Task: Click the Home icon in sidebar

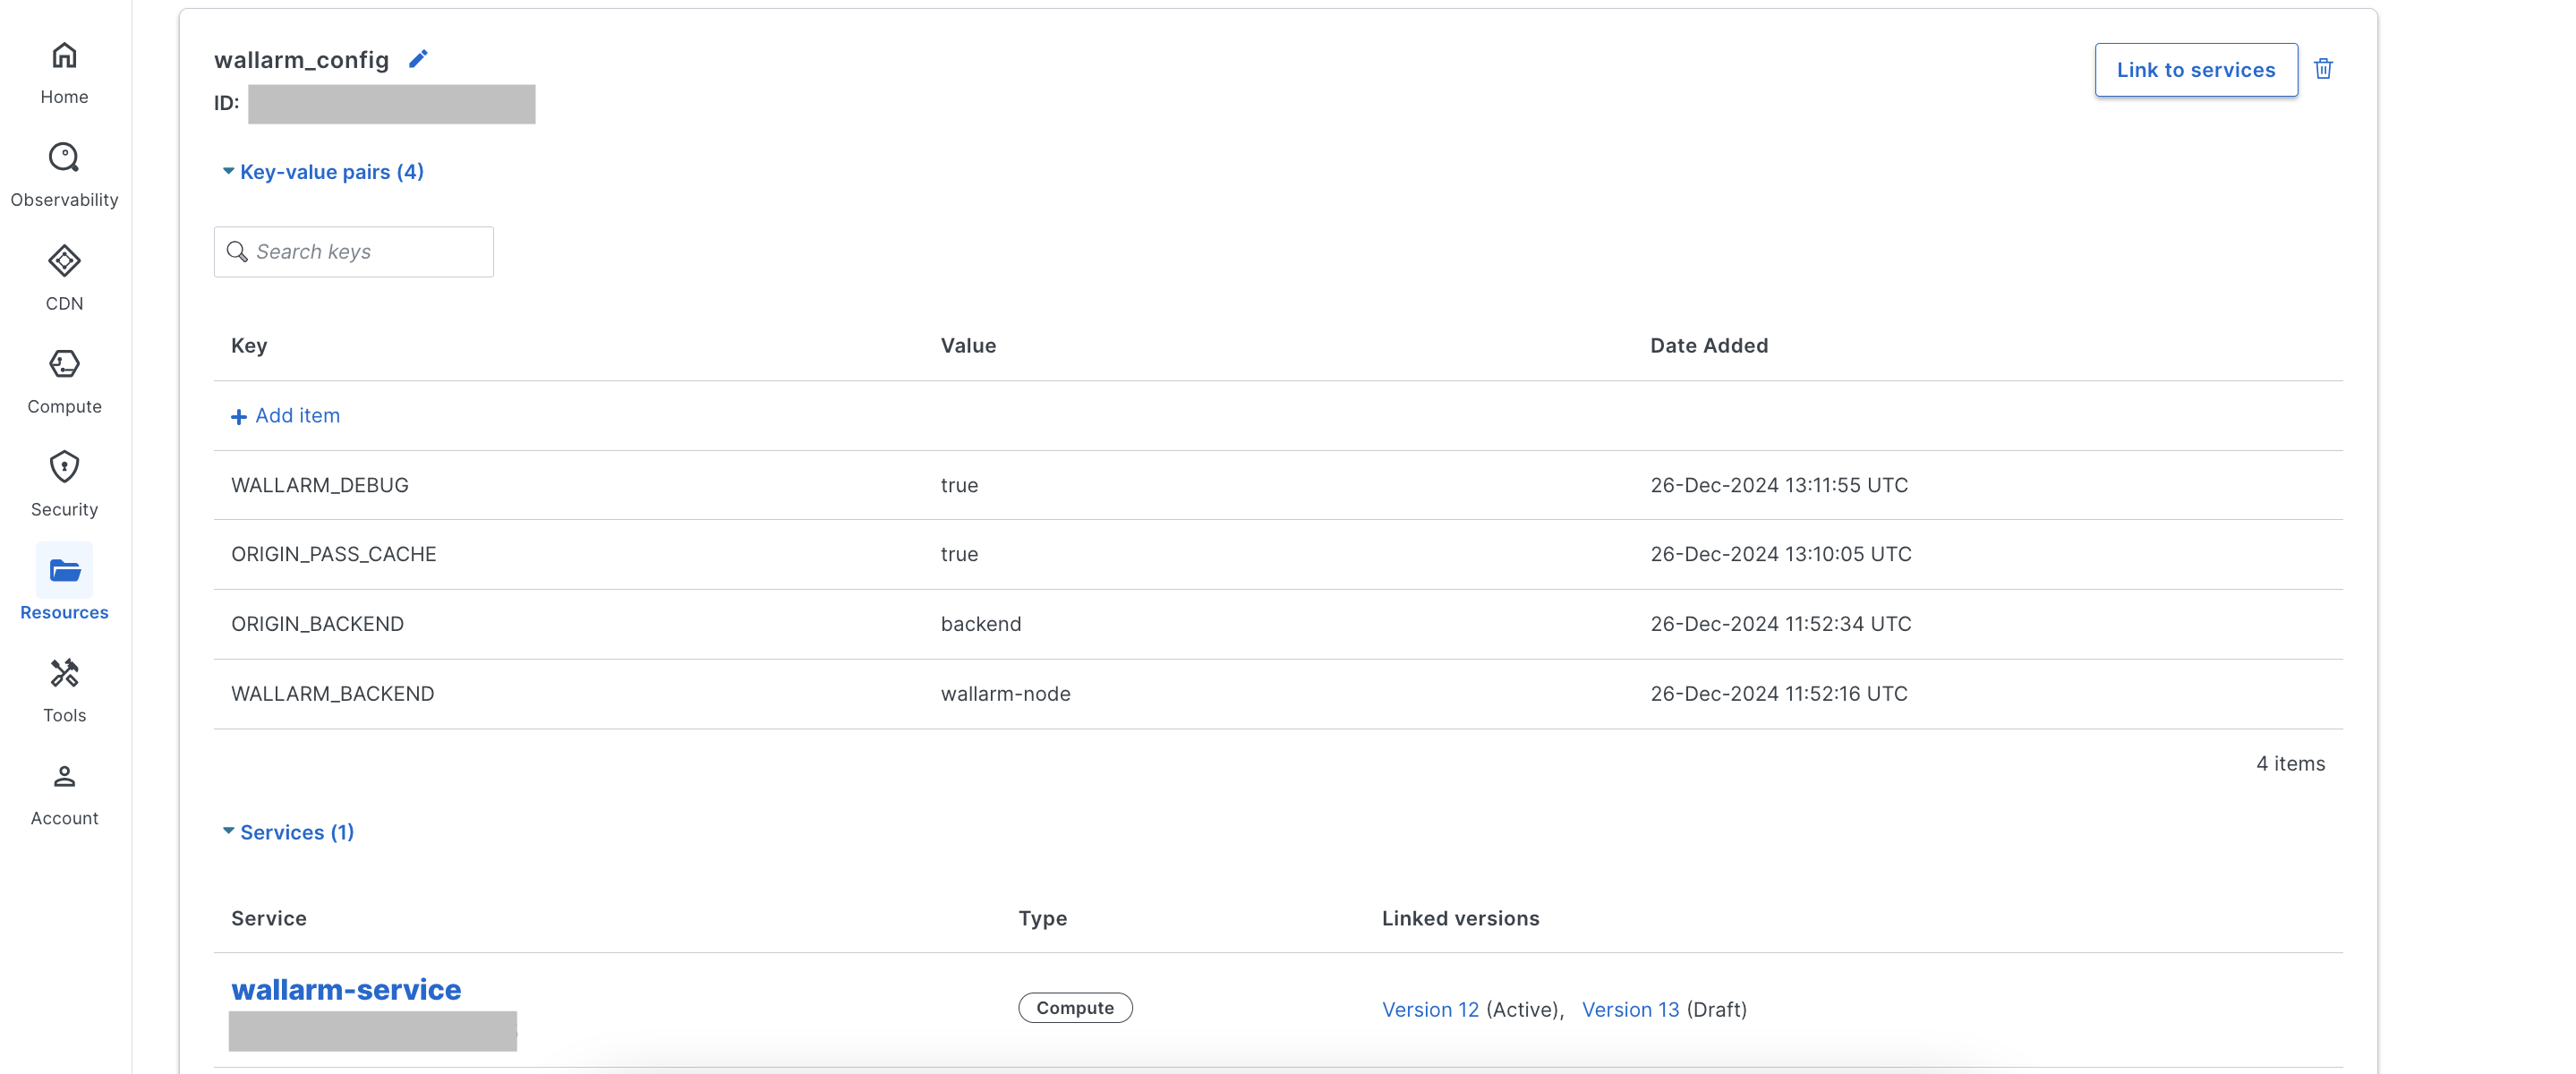Action: pyautogui.click(x=64, y=56)
